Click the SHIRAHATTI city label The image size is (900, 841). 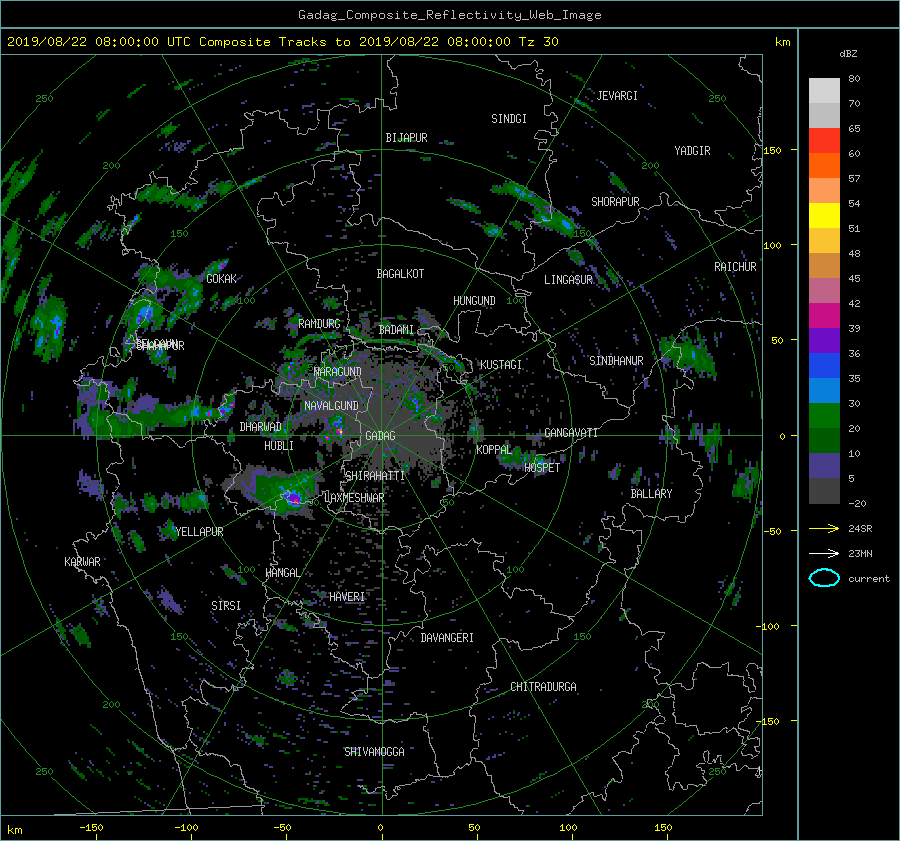tap(375, 476)
